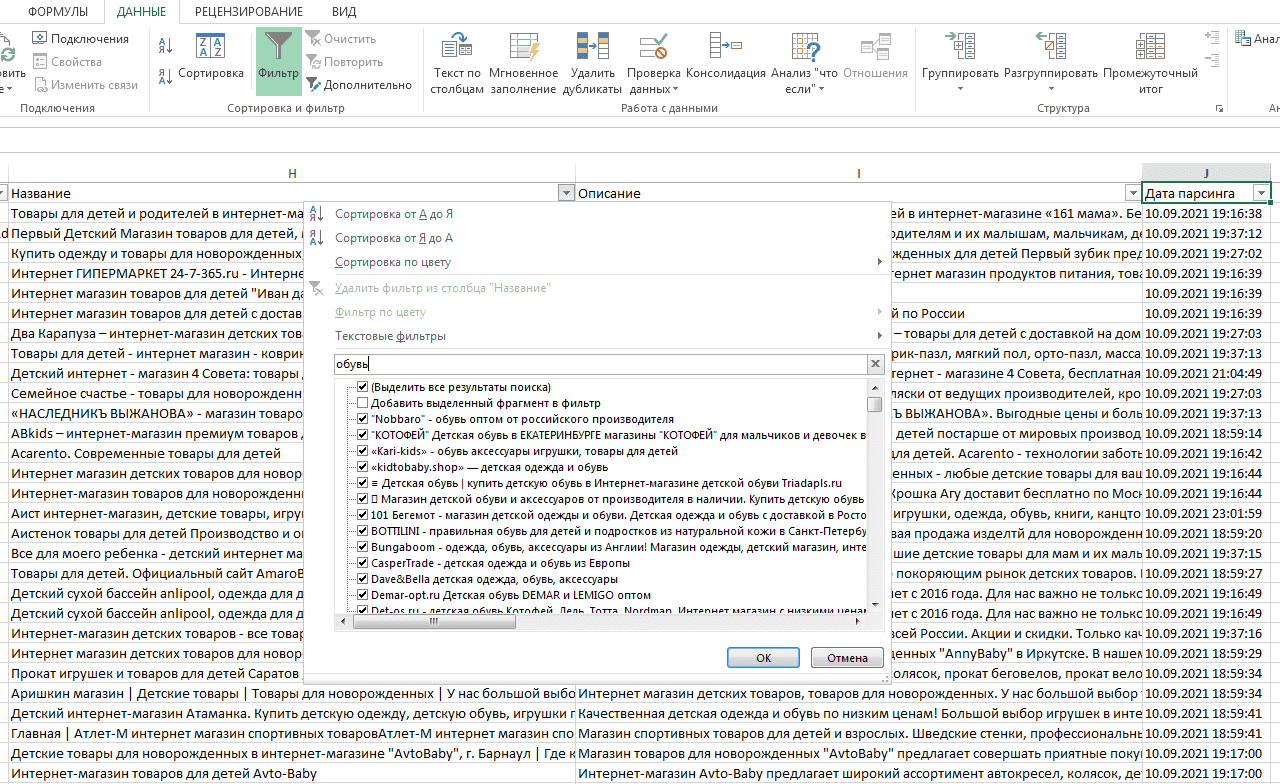Select cell 'Аришкин магазин | Детские товары'
Viewport: 1280px width, 784px height.
point(292,694)
